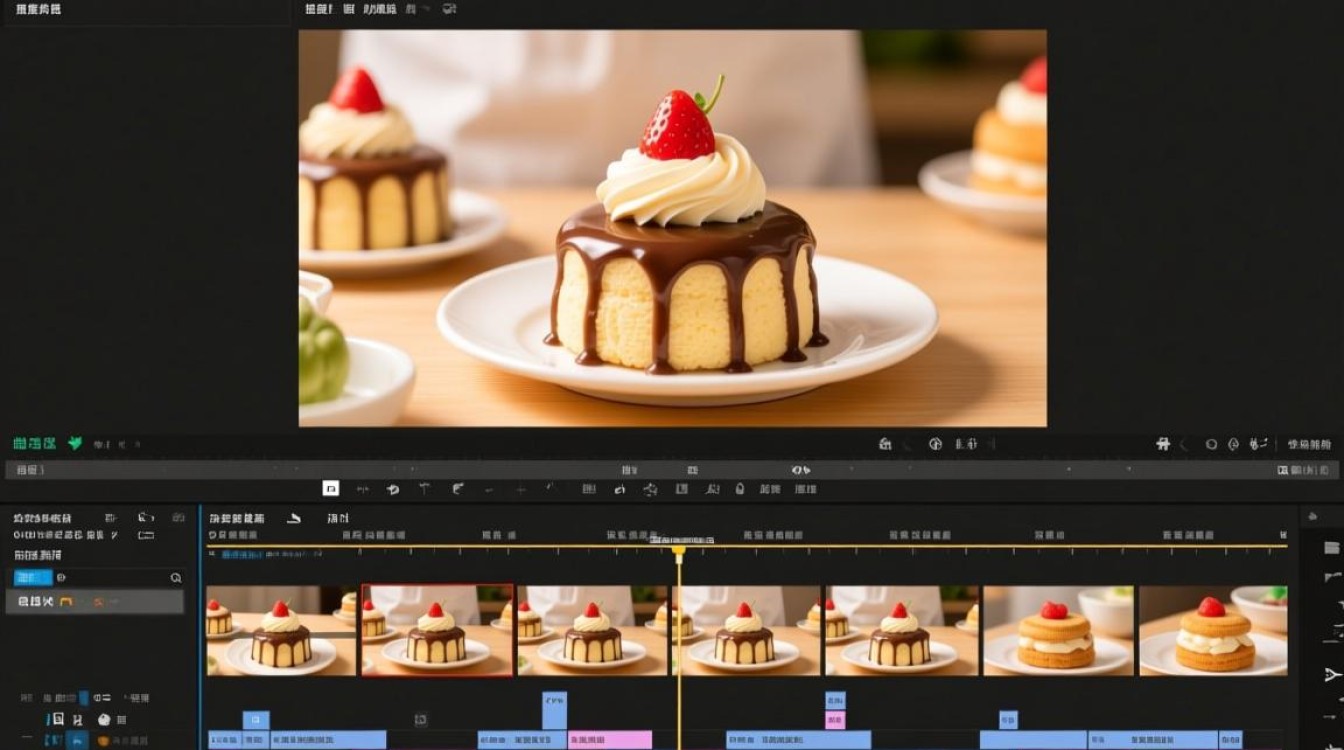Select the white highlighted square tool in the toolbar
This screenshot has width=1344, height=750.
(x=331, y=488)
